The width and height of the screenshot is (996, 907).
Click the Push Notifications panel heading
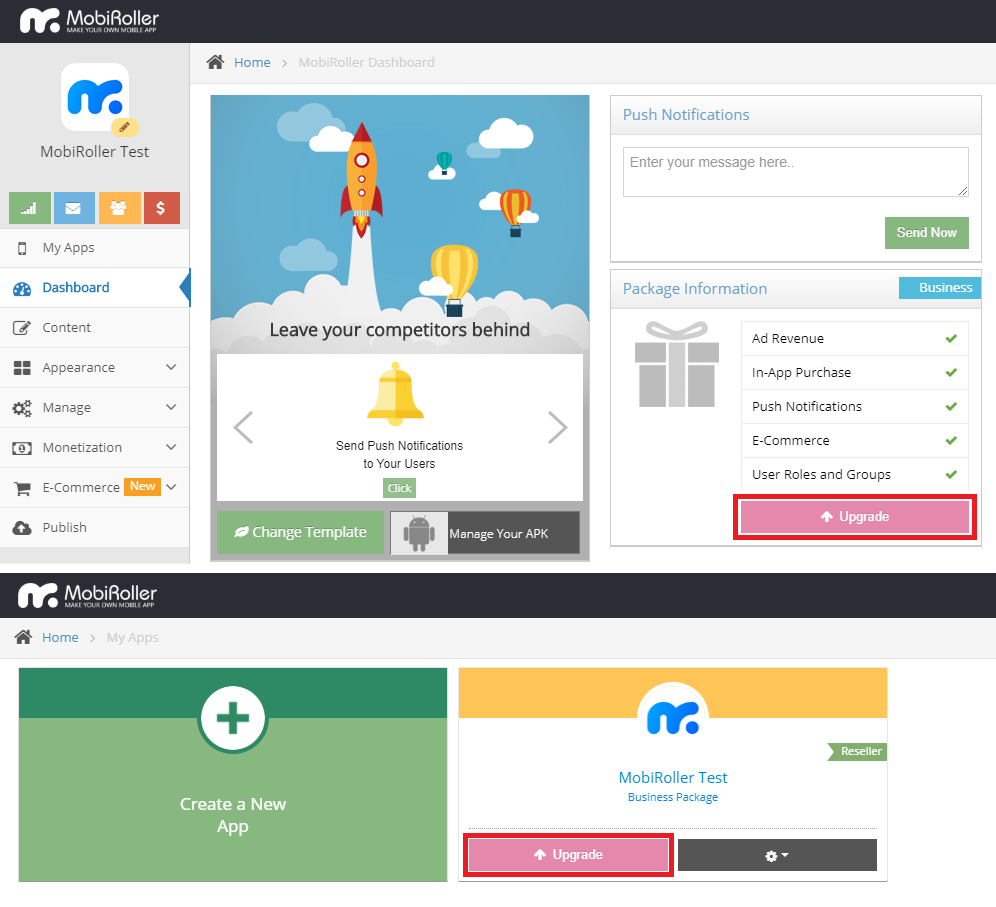pos(686,115)
